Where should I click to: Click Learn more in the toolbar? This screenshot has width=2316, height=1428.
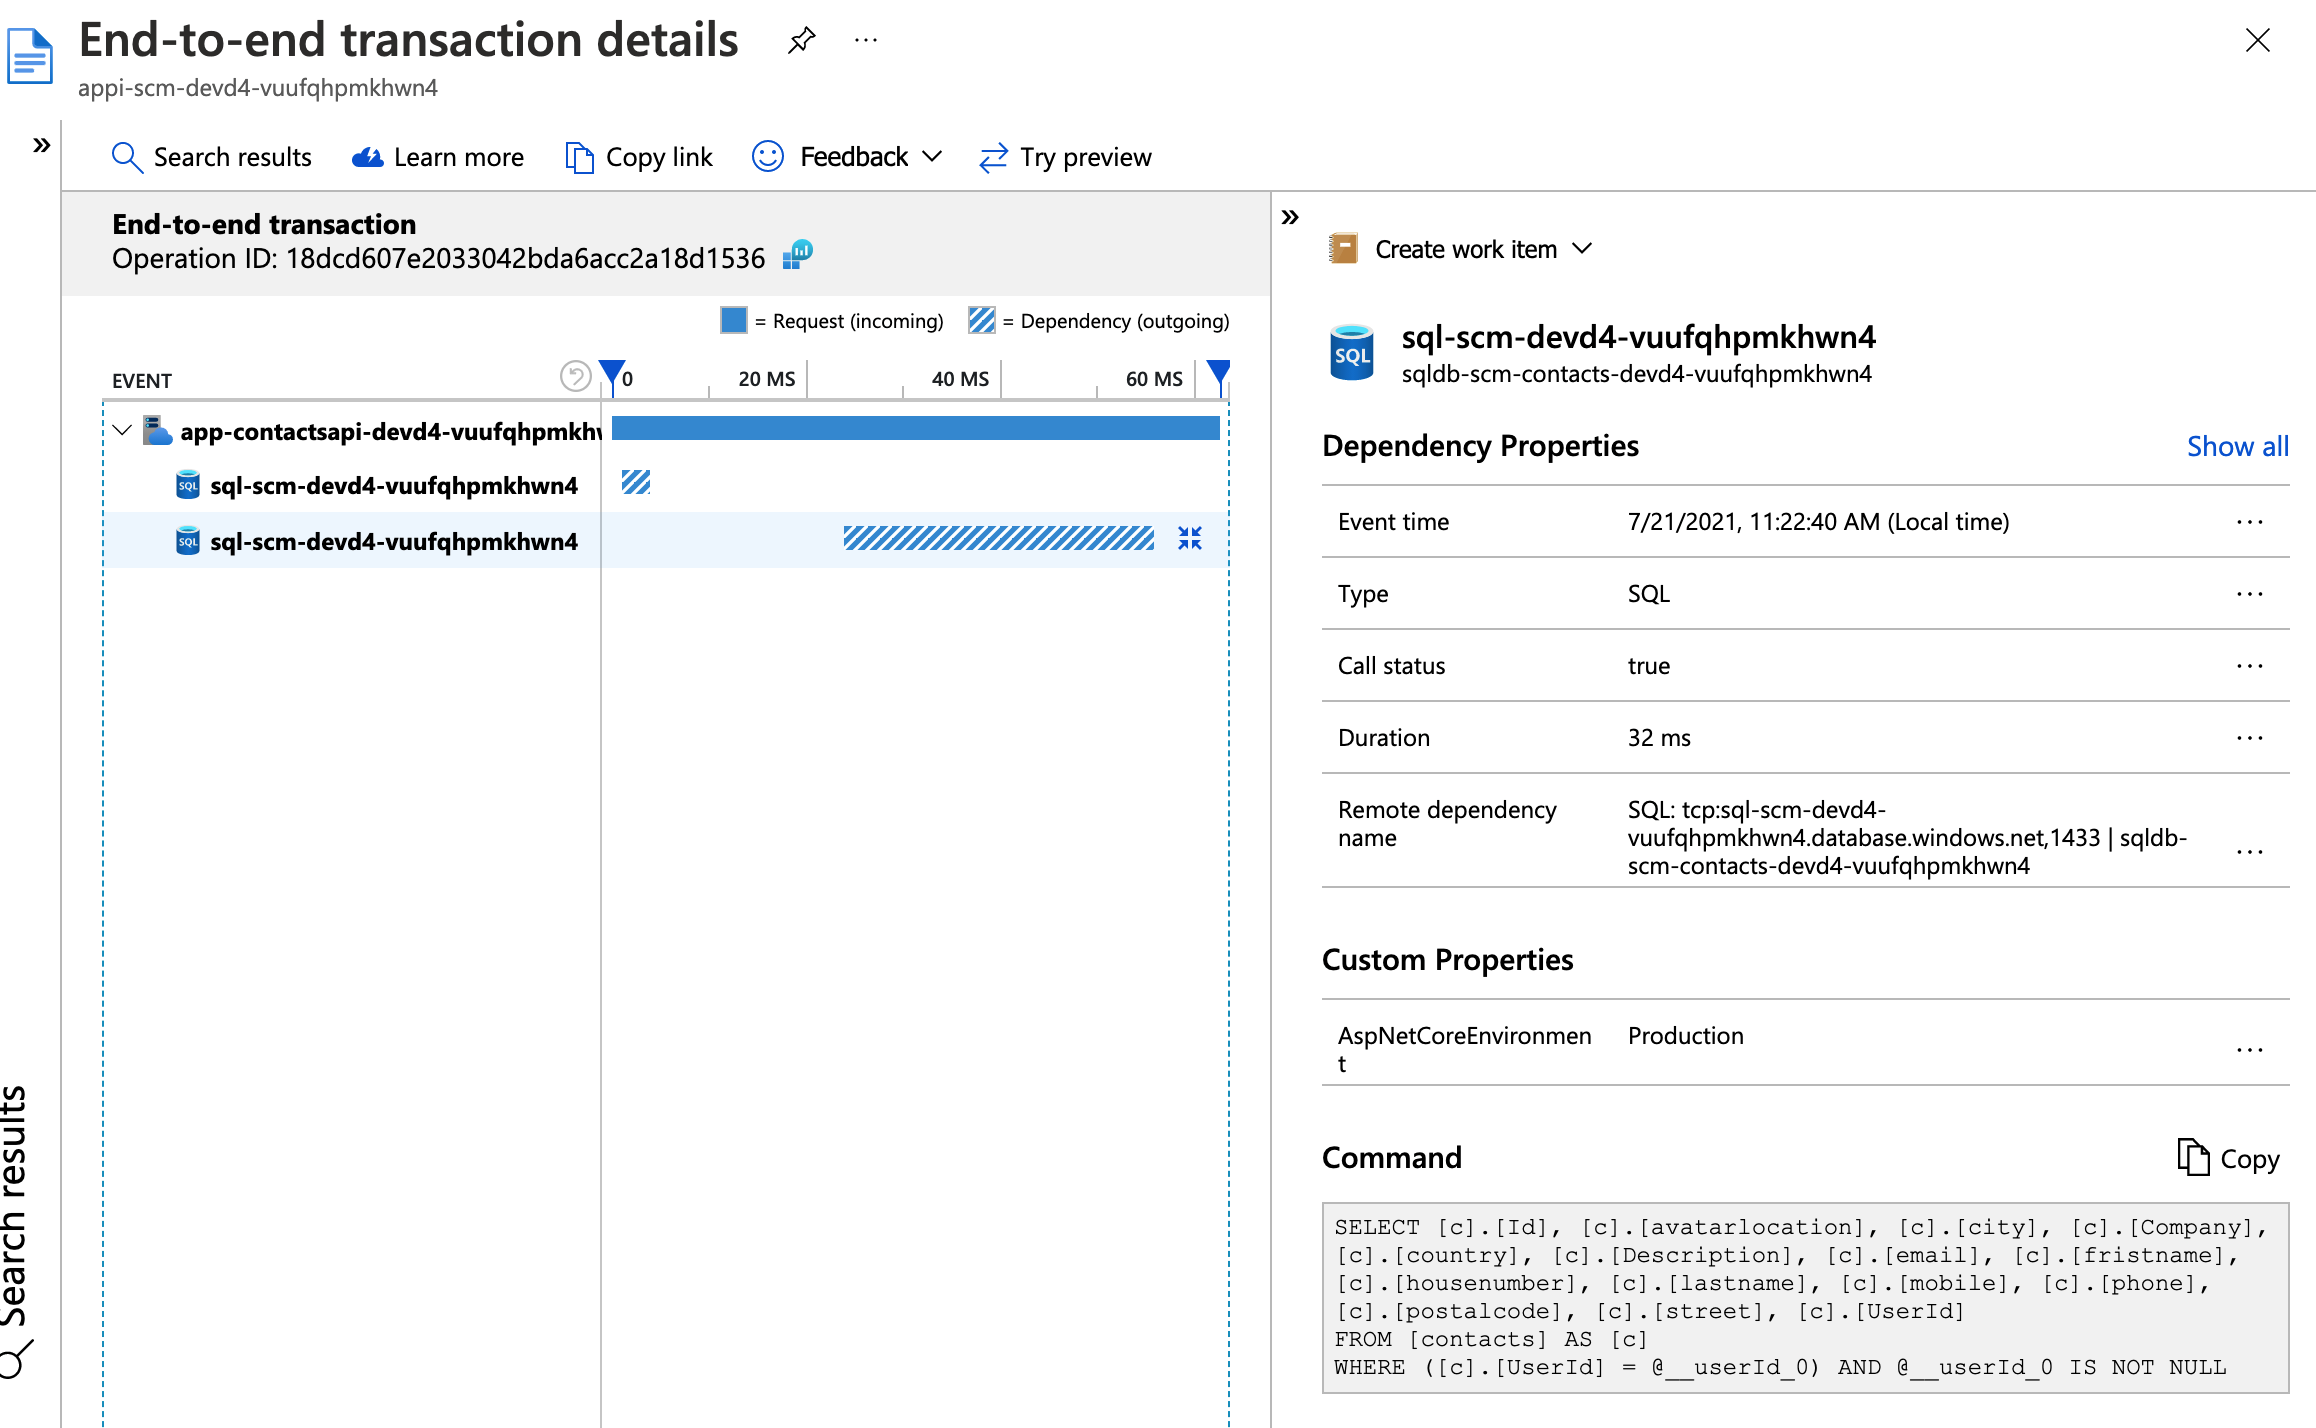coord(437,157)
